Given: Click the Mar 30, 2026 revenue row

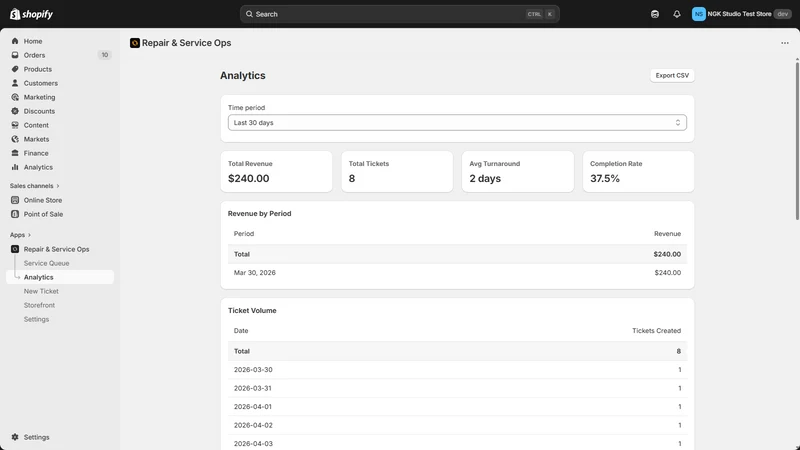Looking at the screenshot, I should (x=457, y=272).
